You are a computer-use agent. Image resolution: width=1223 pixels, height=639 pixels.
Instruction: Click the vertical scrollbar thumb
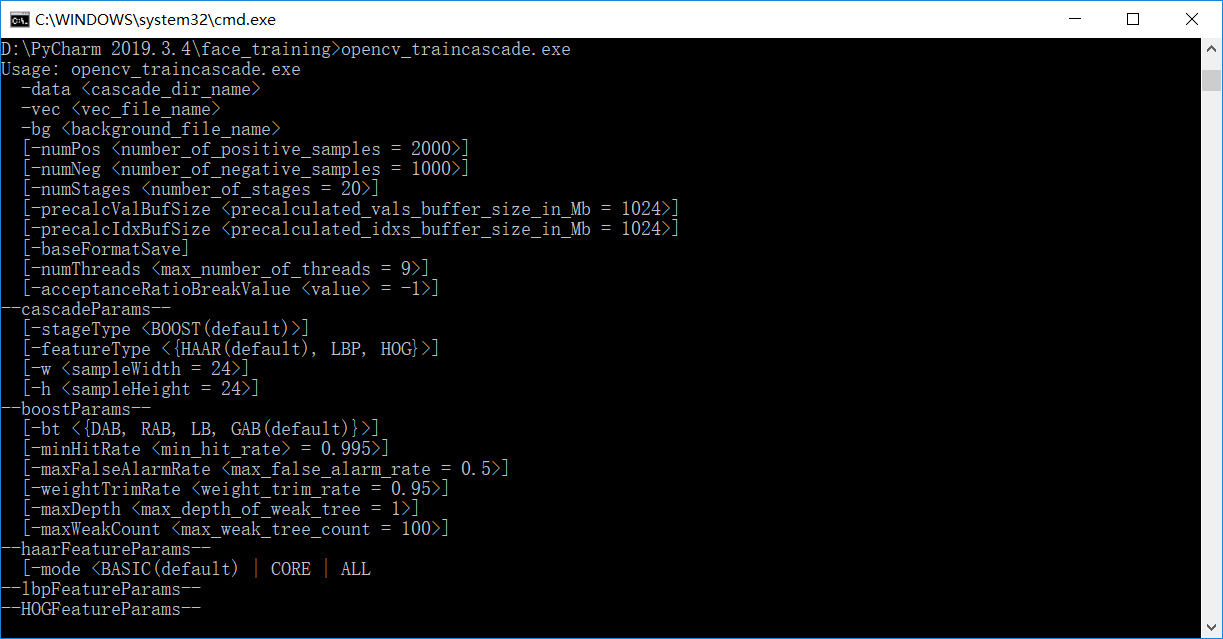pyautogui.click(x=1211, y=81)
